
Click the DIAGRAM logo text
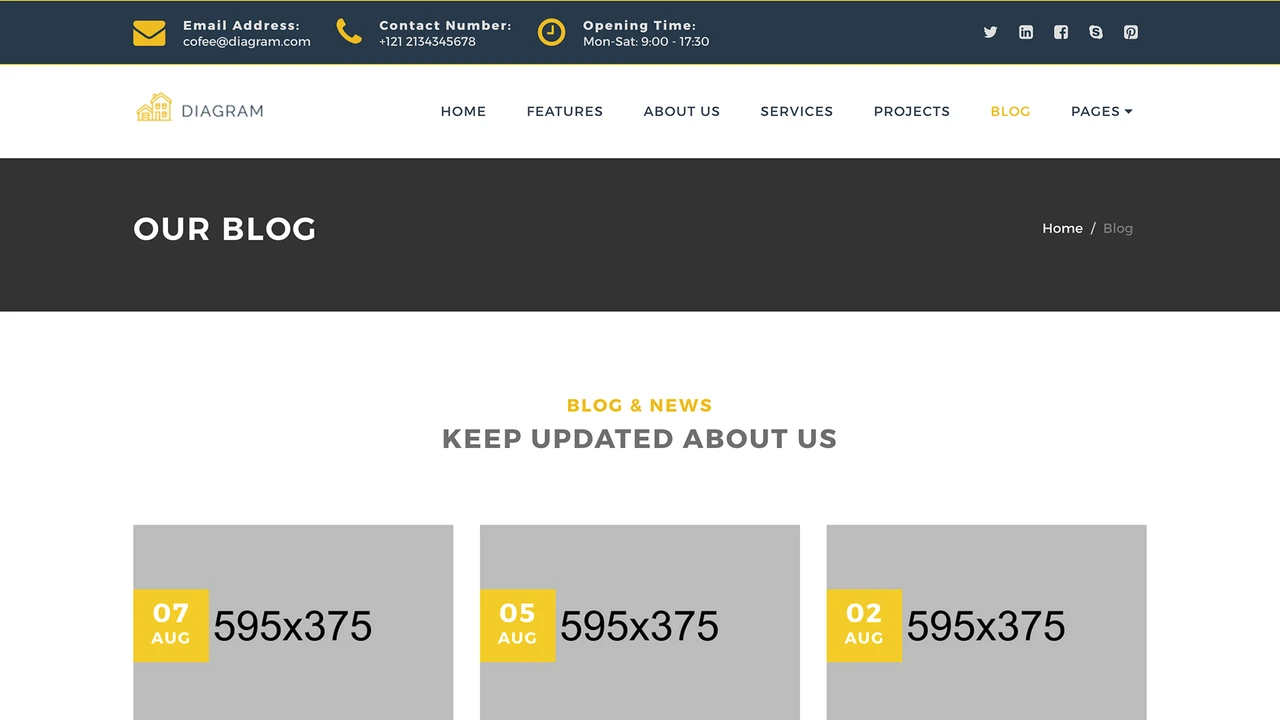[222, 111]
